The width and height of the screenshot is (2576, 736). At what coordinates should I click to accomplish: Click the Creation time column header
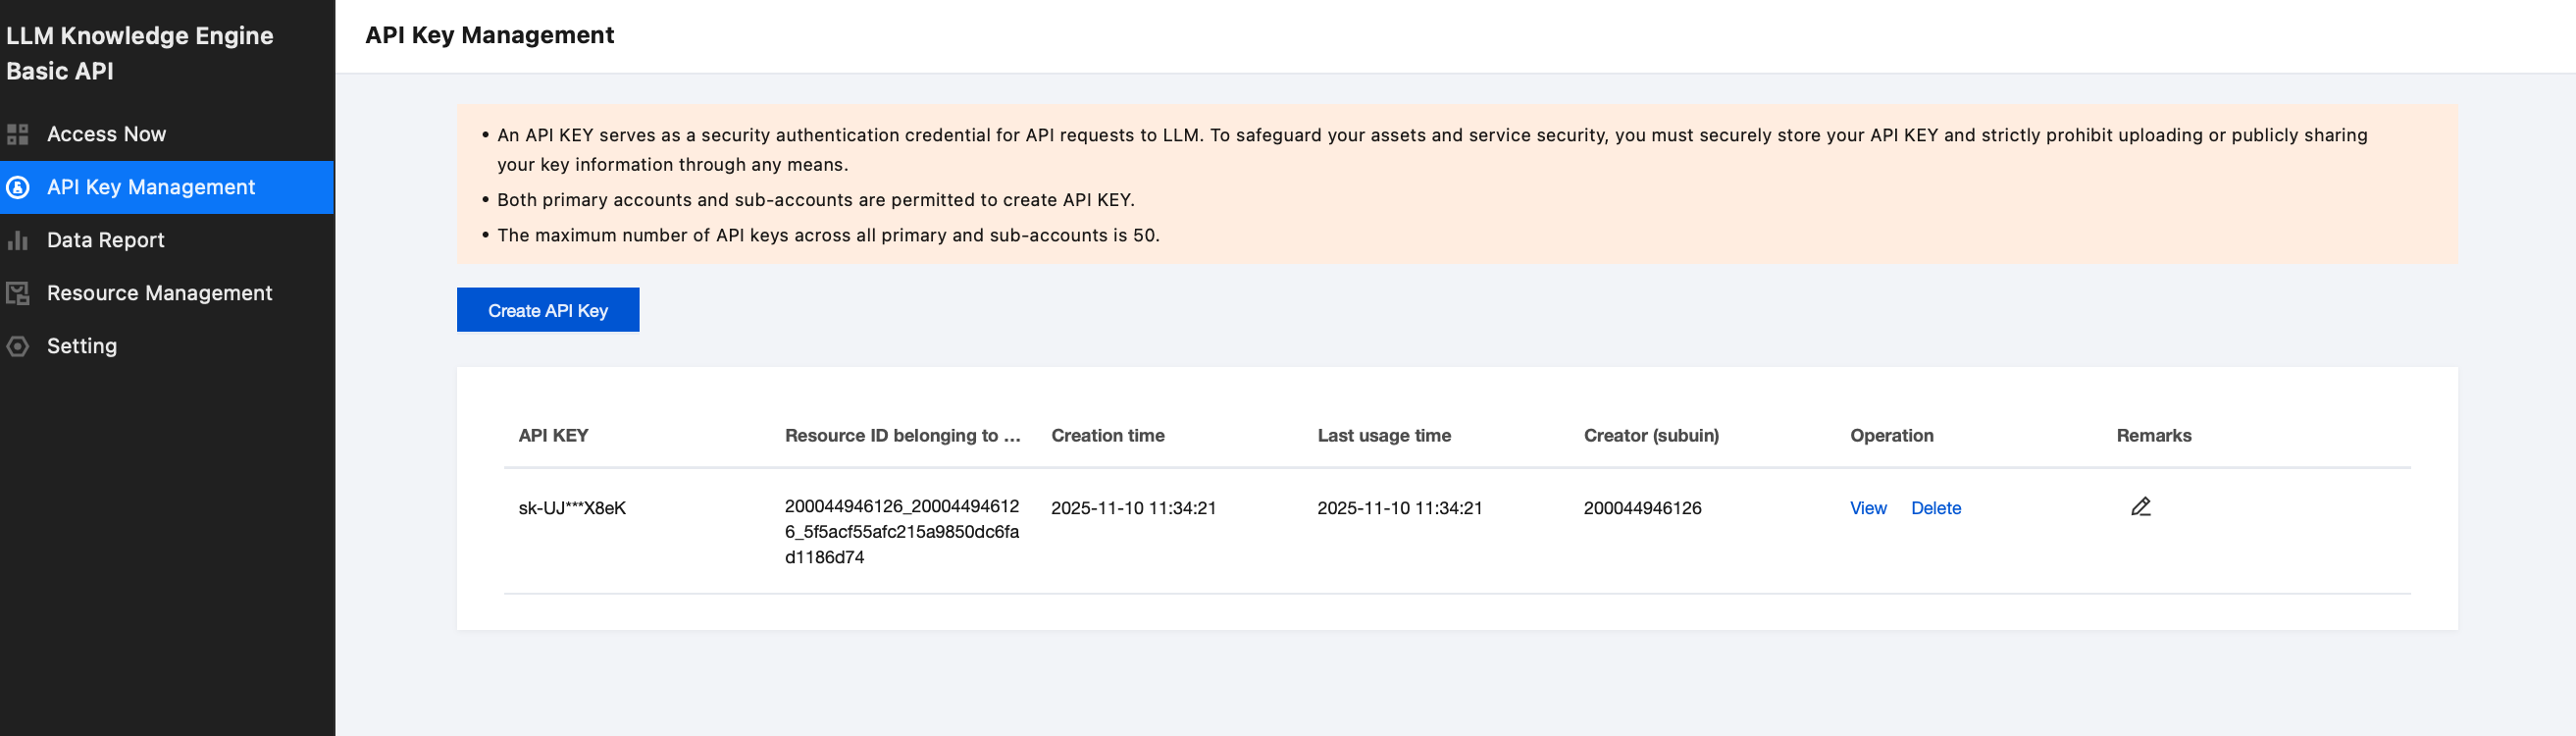pyautogui.click(x=1107, y=436)
